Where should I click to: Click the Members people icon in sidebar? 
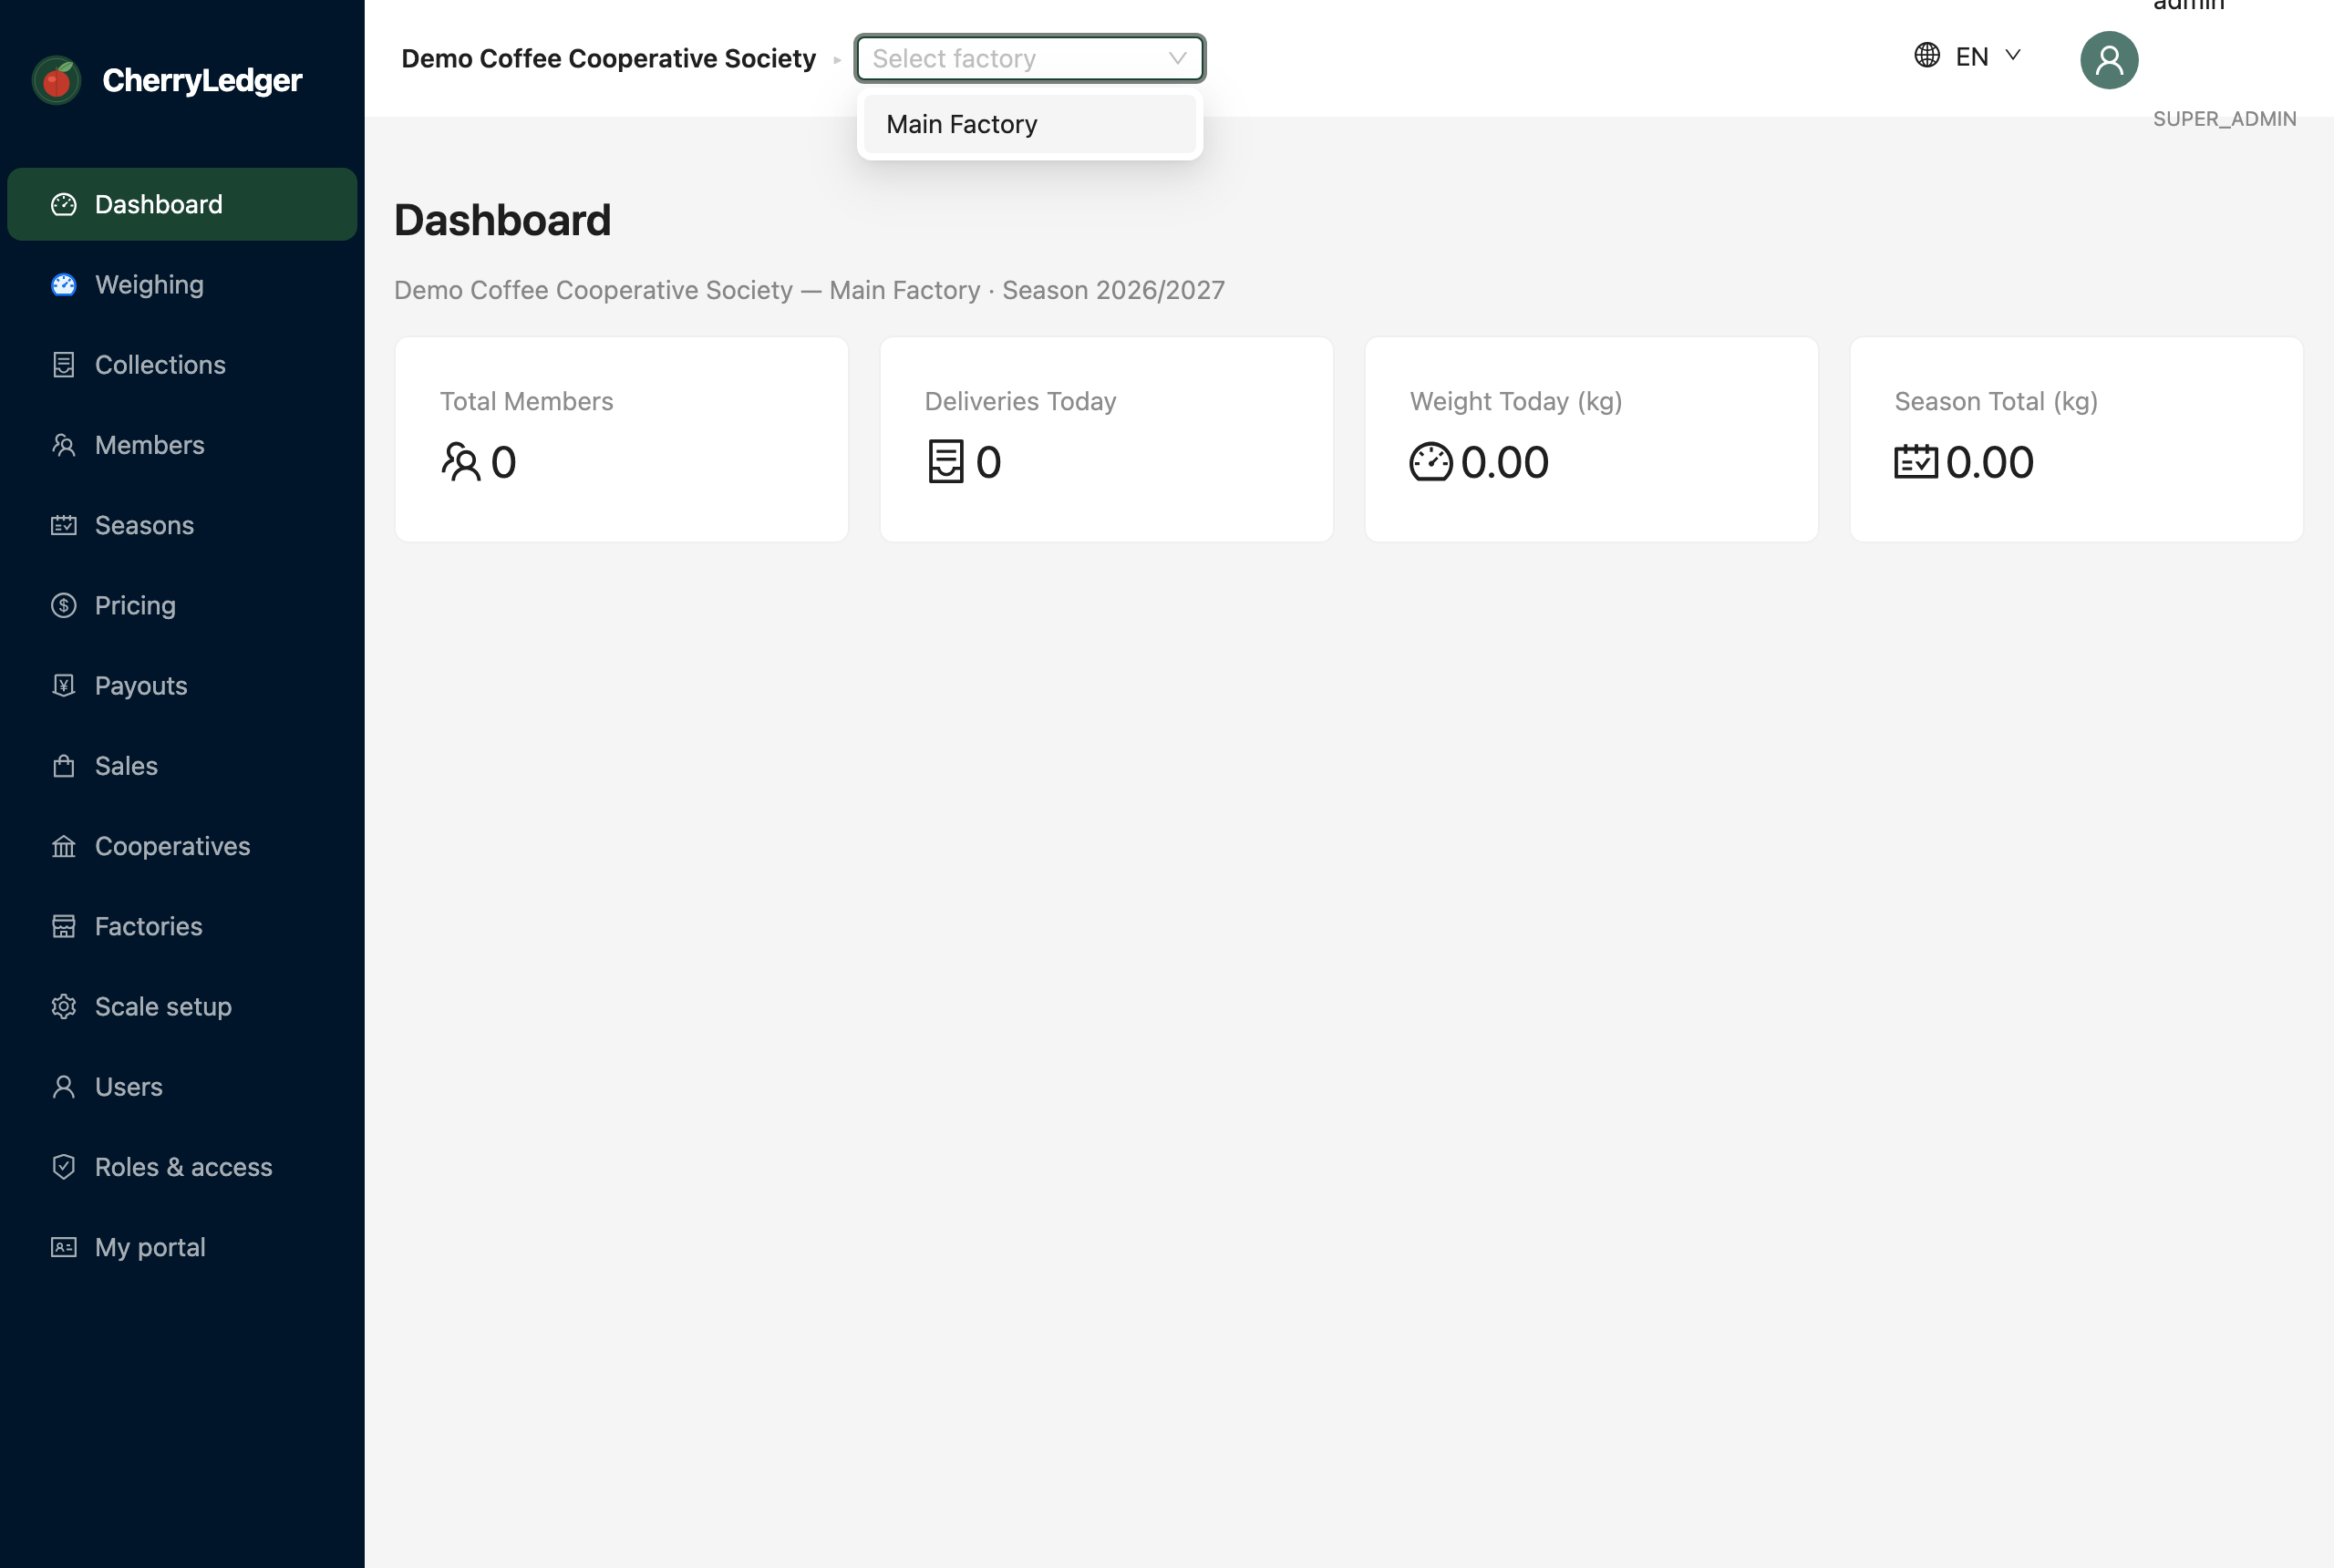click(x=64, y=445)
